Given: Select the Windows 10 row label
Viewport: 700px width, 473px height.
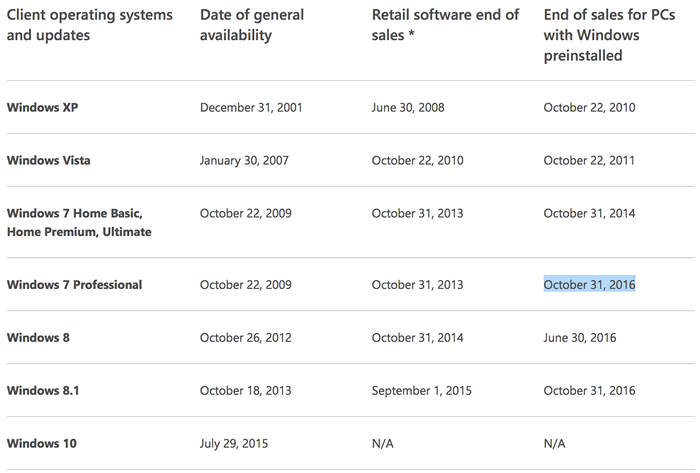Looking at the screenshot, I should pos(41,443).
